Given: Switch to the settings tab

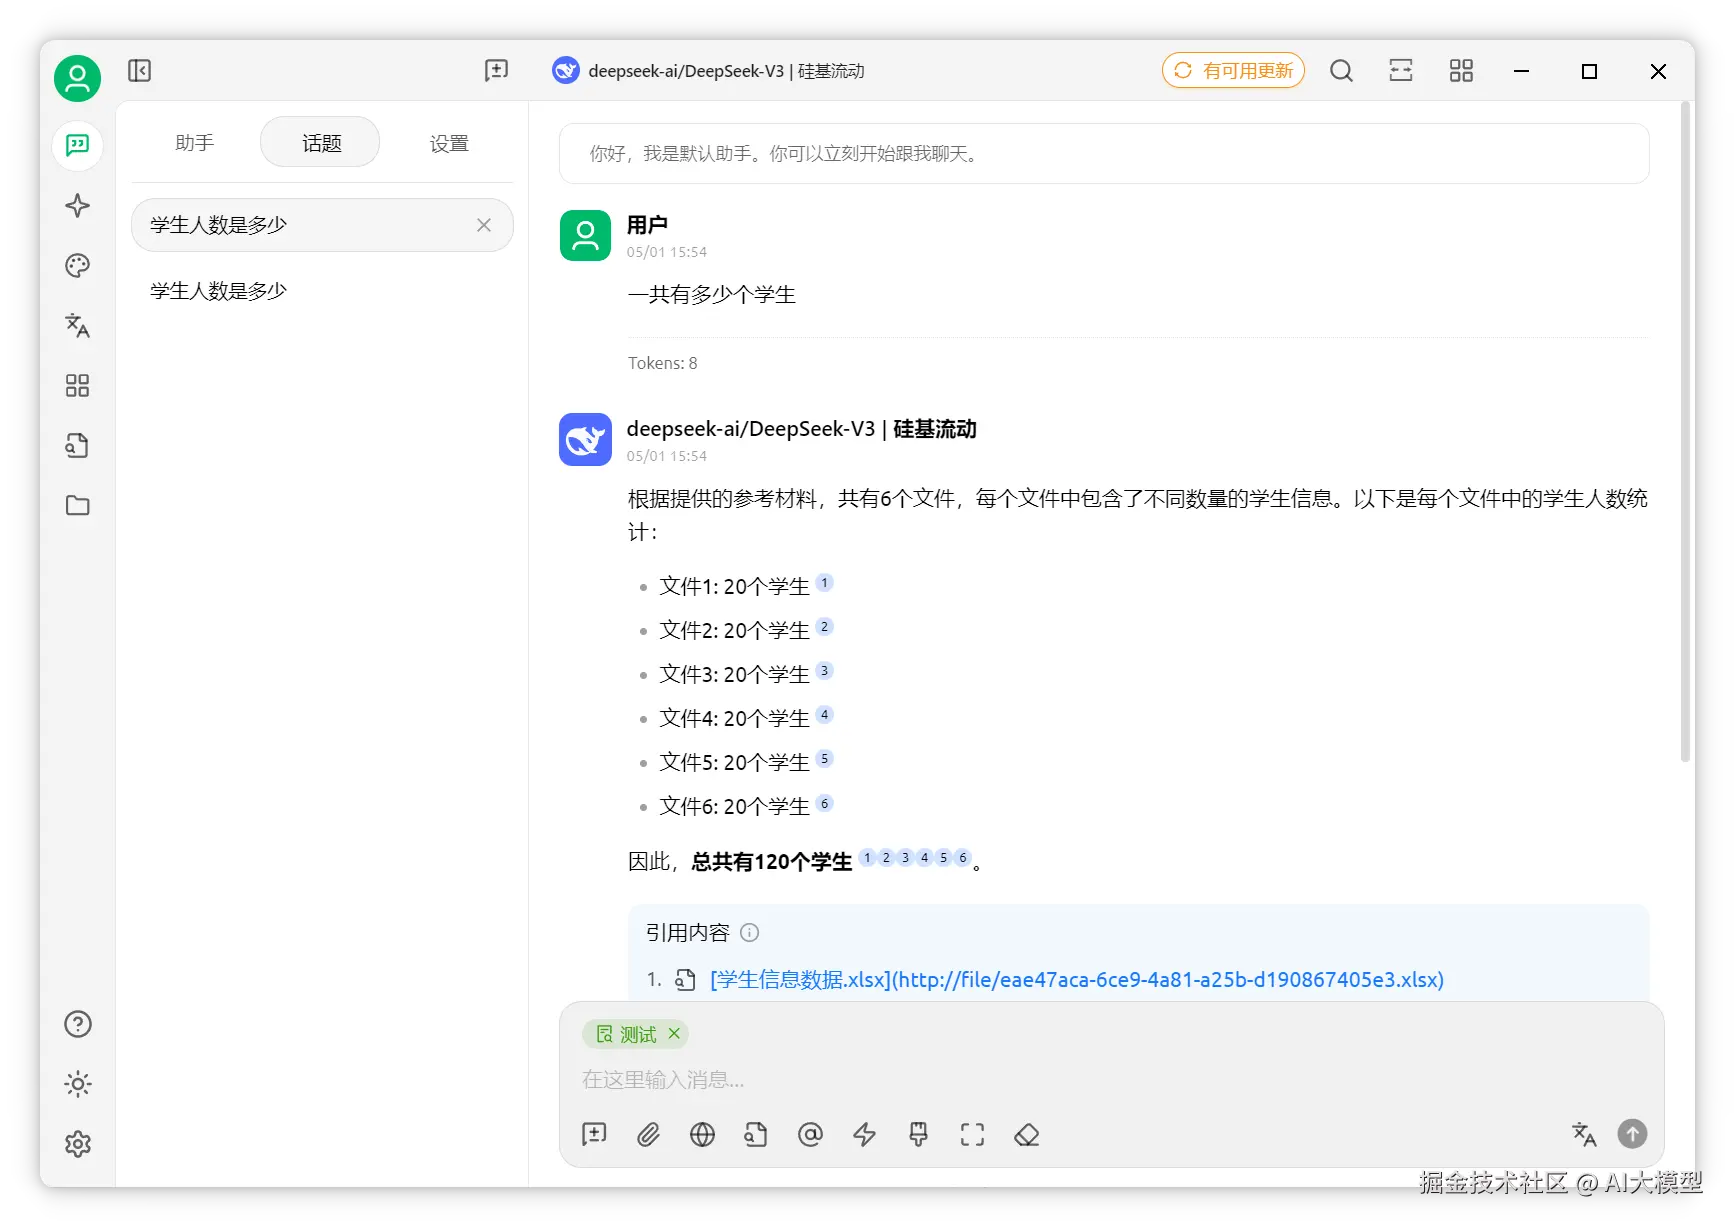Looking at the screenshot, I should pos(449,143).
